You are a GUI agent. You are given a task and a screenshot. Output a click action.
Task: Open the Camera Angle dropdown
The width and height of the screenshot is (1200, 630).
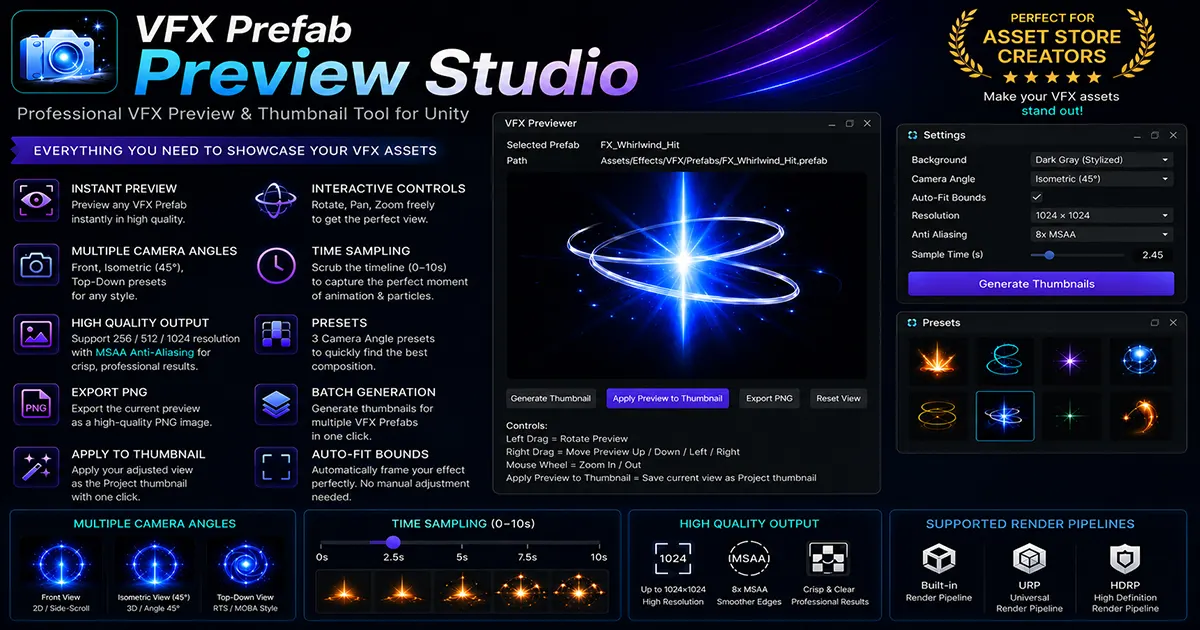[x=1101, y=179]
